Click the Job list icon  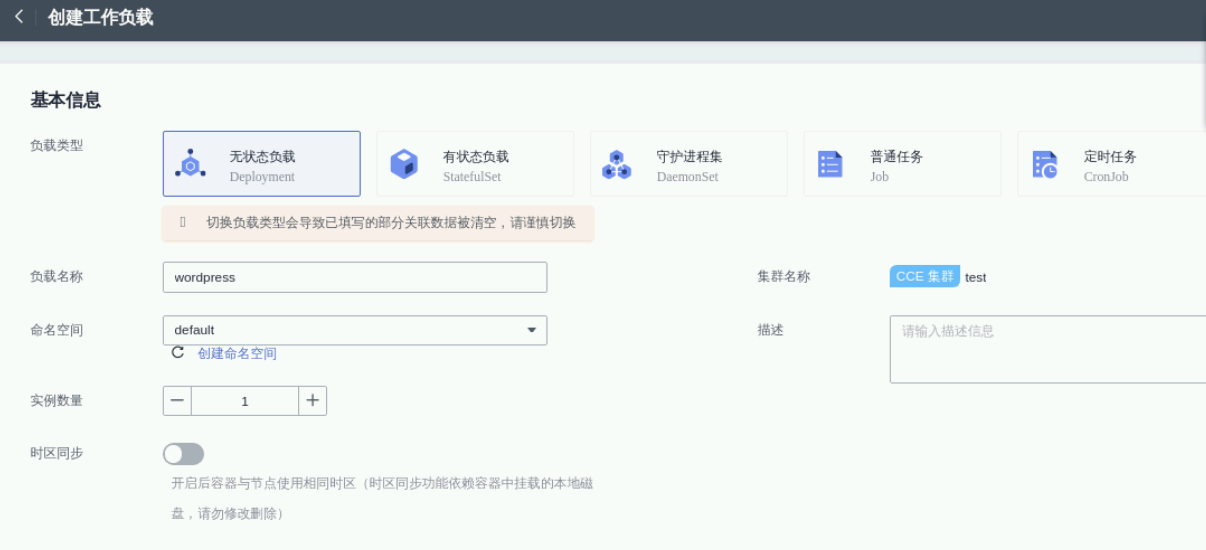coord(830,164)
